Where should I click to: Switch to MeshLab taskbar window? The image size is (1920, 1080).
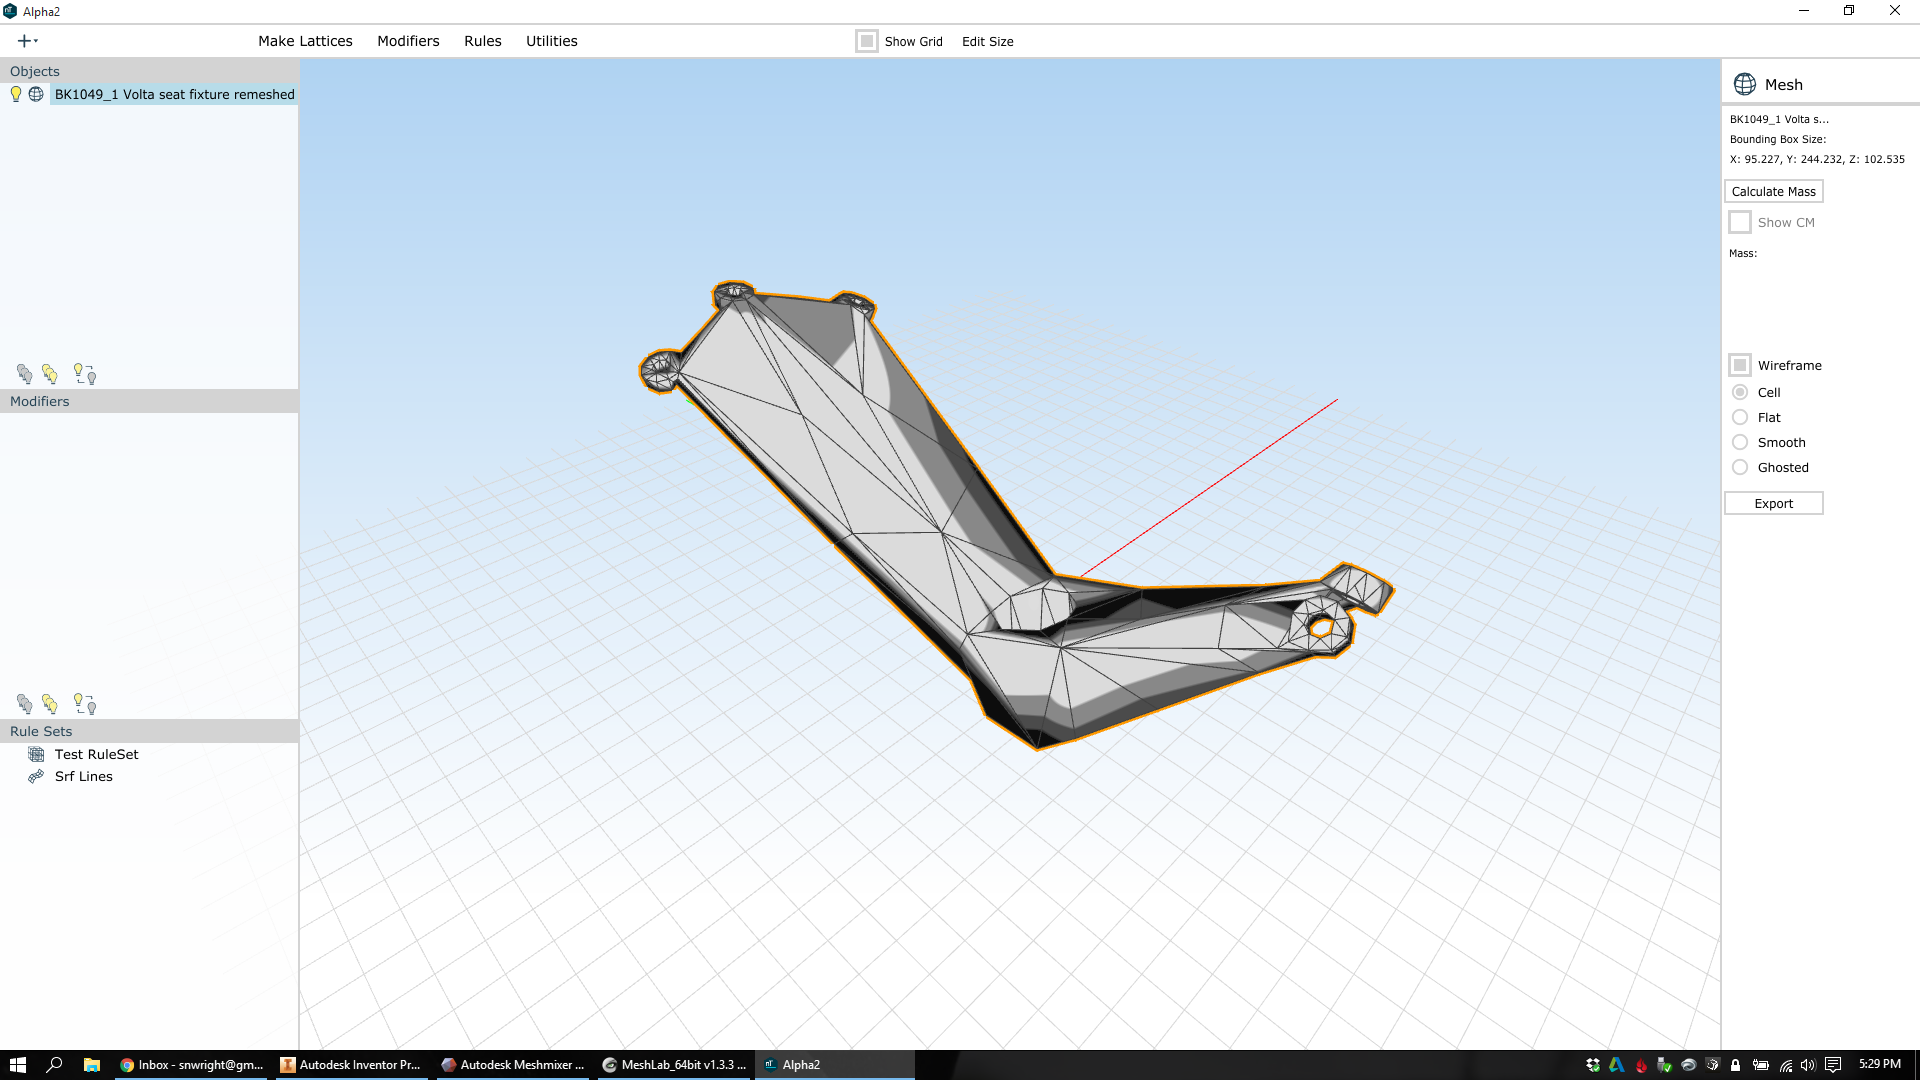coord(674,1065)
